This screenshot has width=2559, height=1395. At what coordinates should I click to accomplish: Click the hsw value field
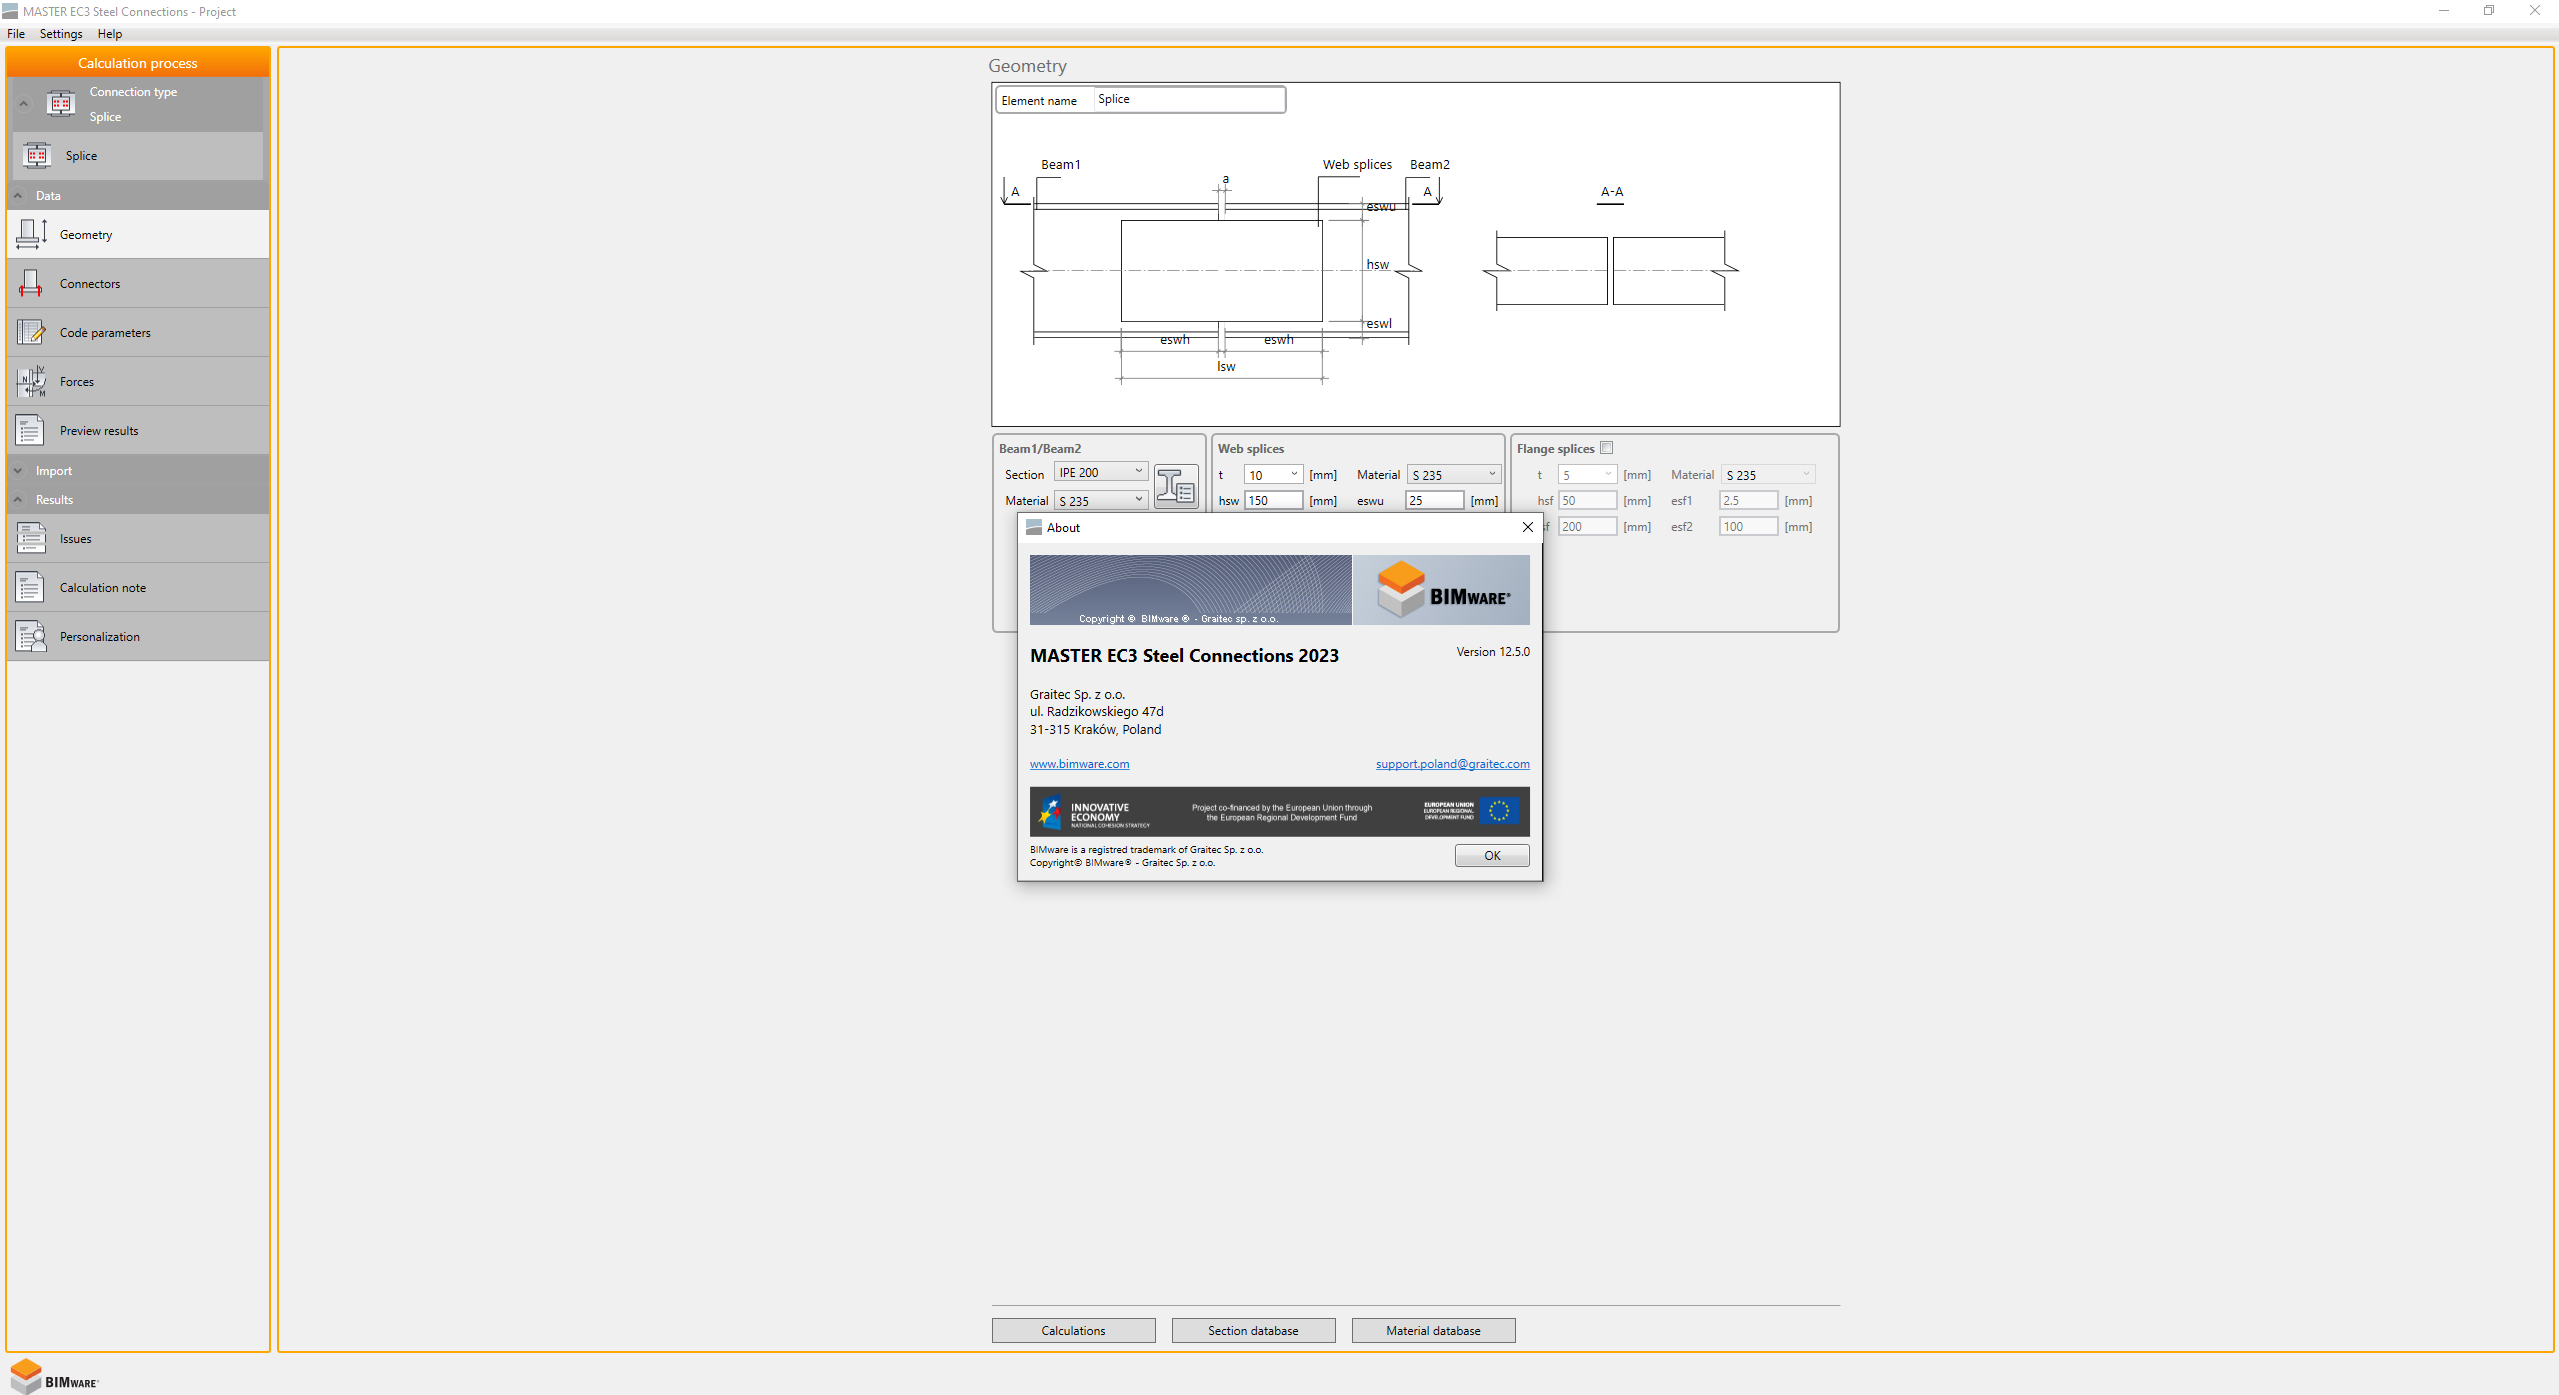[x=1273, y=501]
